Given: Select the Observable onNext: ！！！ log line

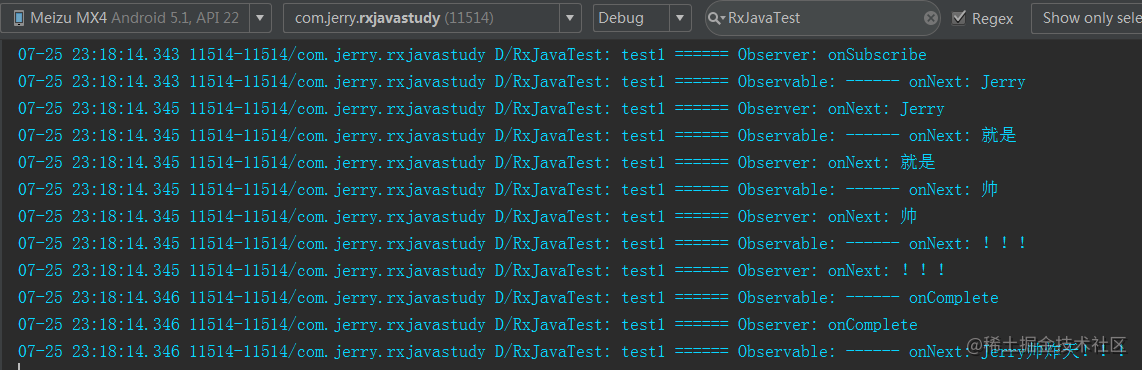Looking at the screenshot, I should click(523, 243).
